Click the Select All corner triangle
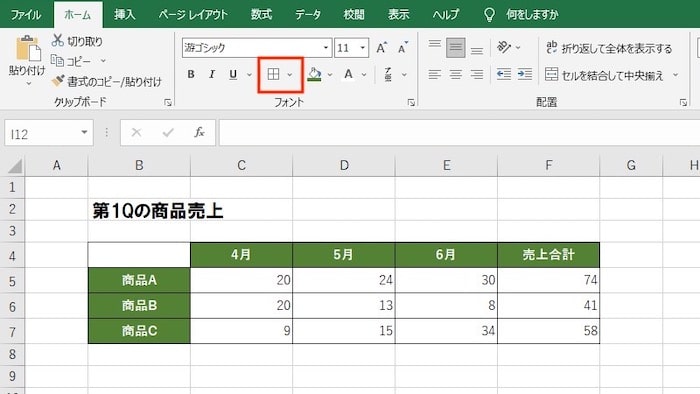Viewport: 700px width, 394px height. point(14,166)
